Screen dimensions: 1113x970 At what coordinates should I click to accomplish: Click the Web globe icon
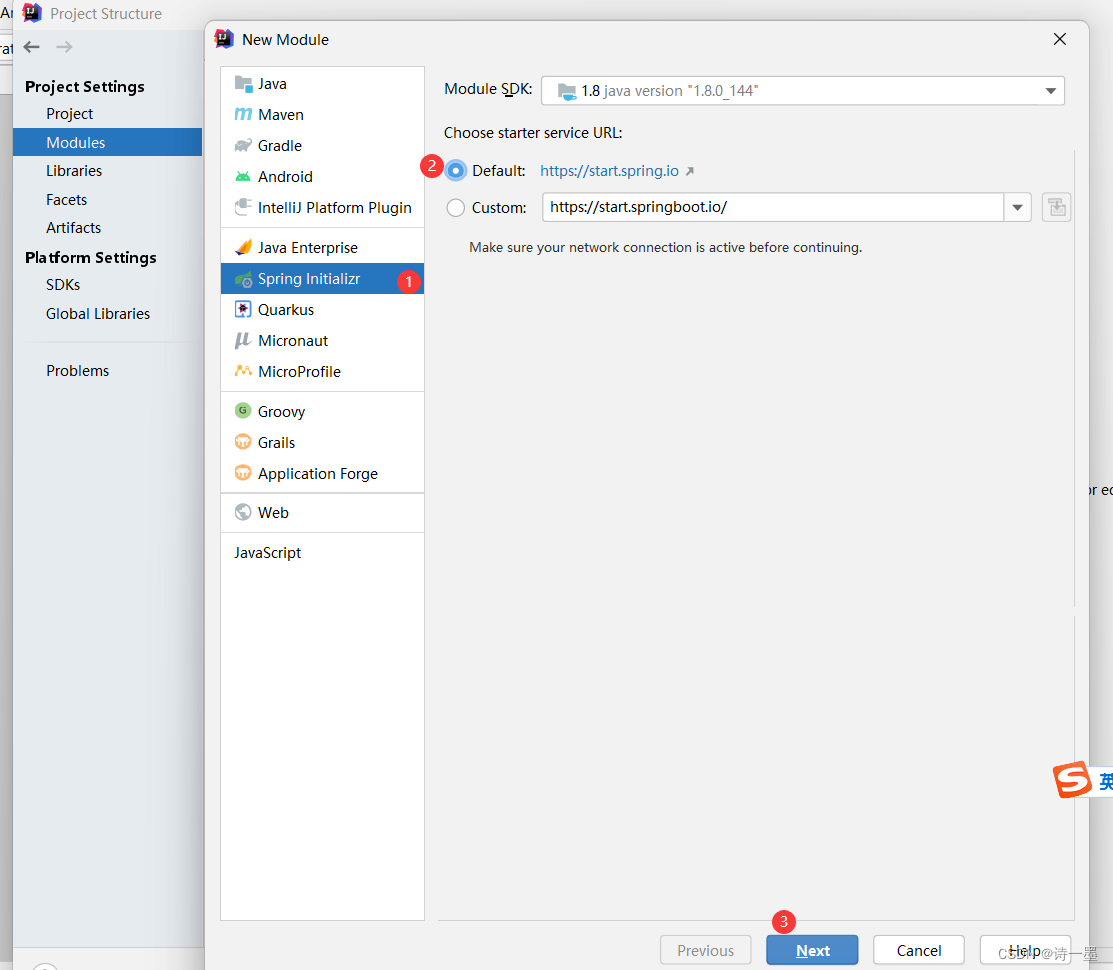coord(243,512)
